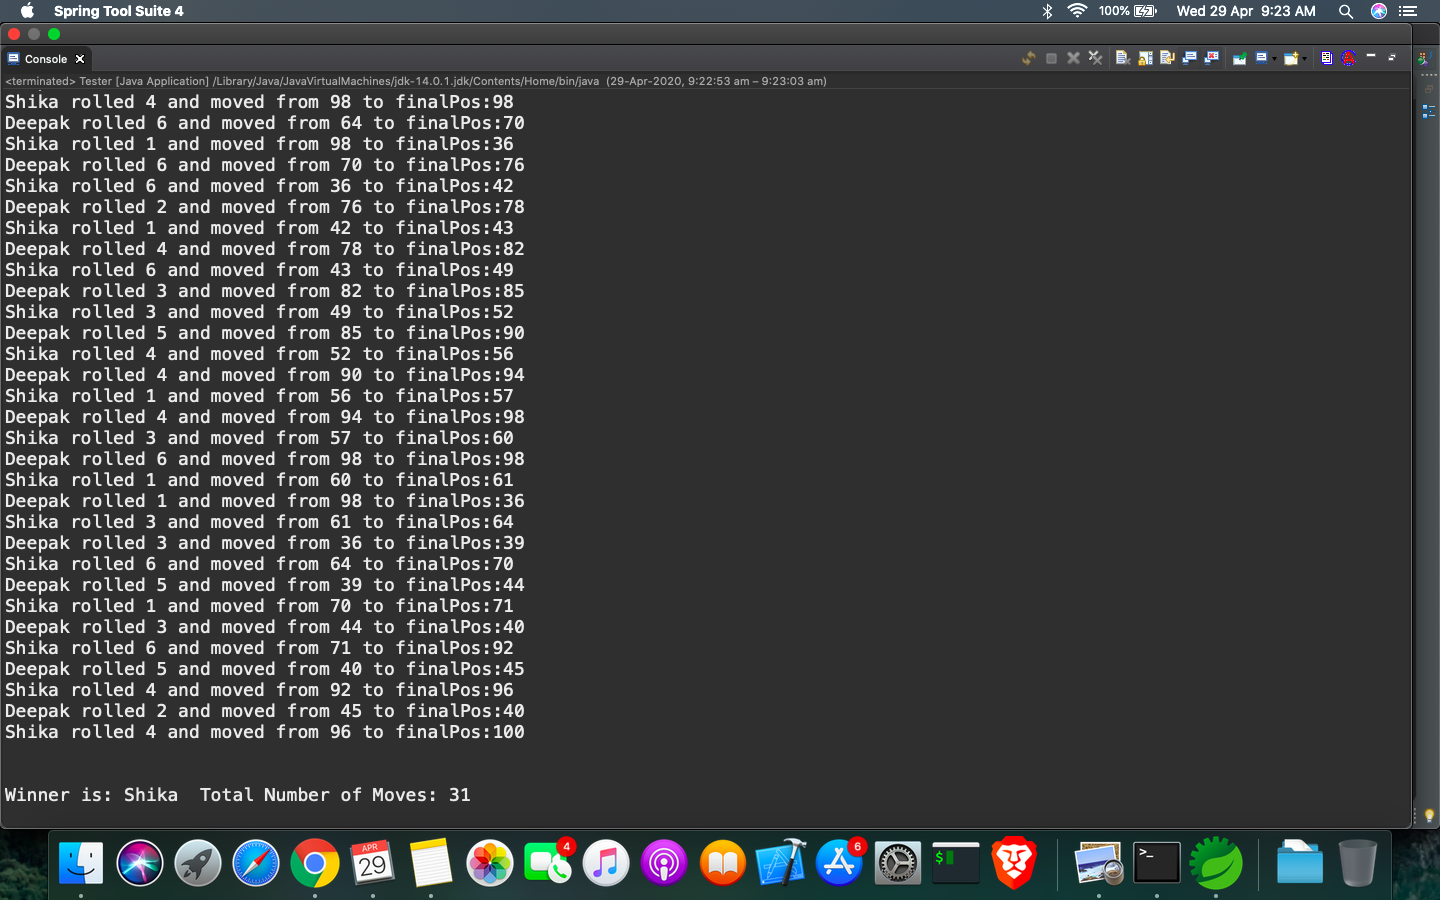The image size is (1440, 900).
Task: Toggle ANSI console support
Action: click(x=1349, y=58)
